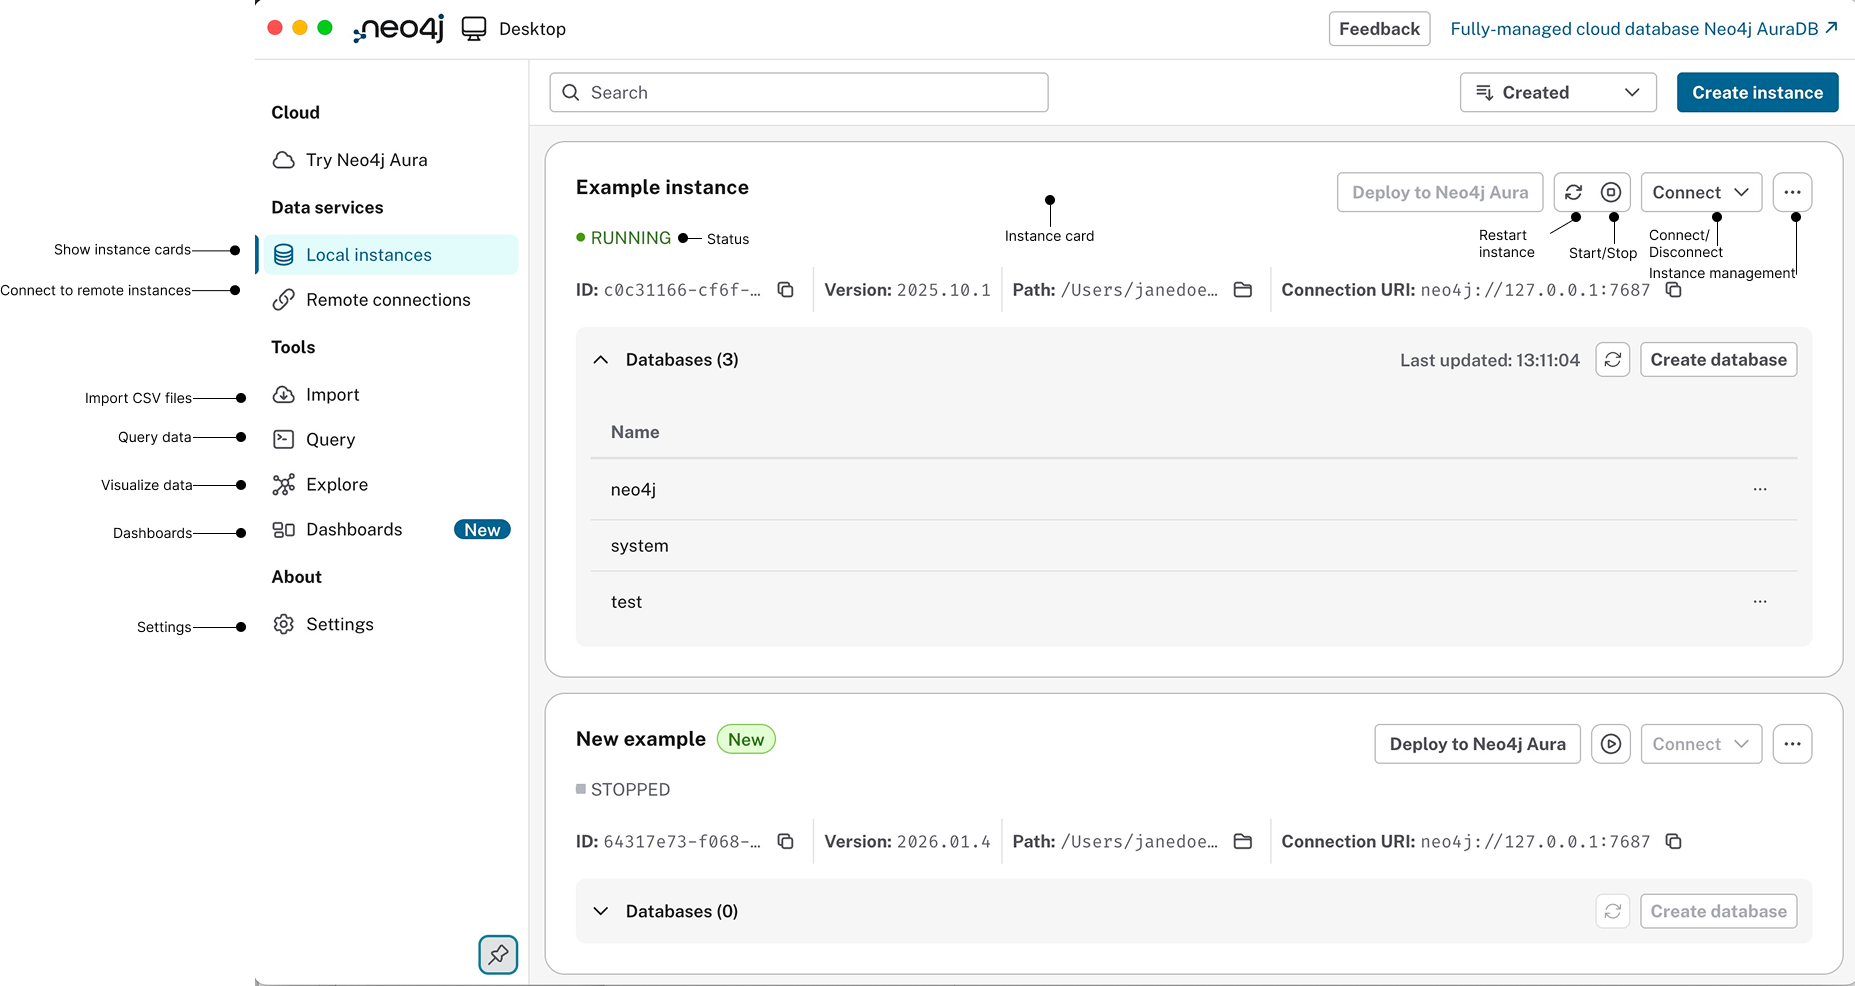Click the Query terminal icon
This screenshot has width=1855, height=986.
[284, 440]
